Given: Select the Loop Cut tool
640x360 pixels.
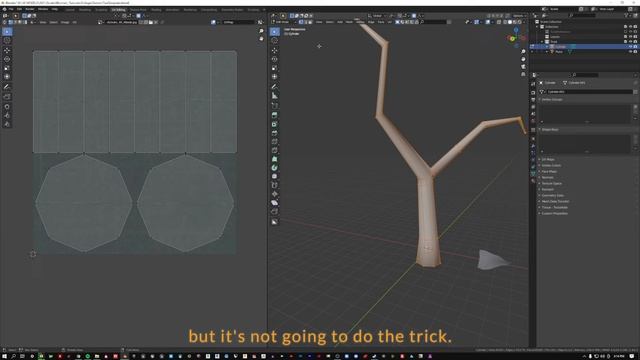Looking at the screenshot, I should [x=274, y=142].
